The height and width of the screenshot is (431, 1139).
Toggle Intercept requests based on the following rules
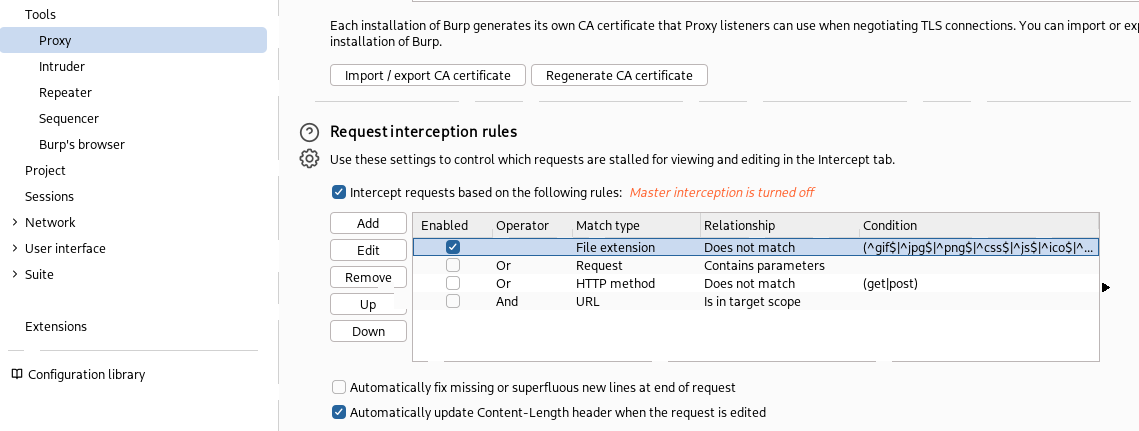point(339,193)
